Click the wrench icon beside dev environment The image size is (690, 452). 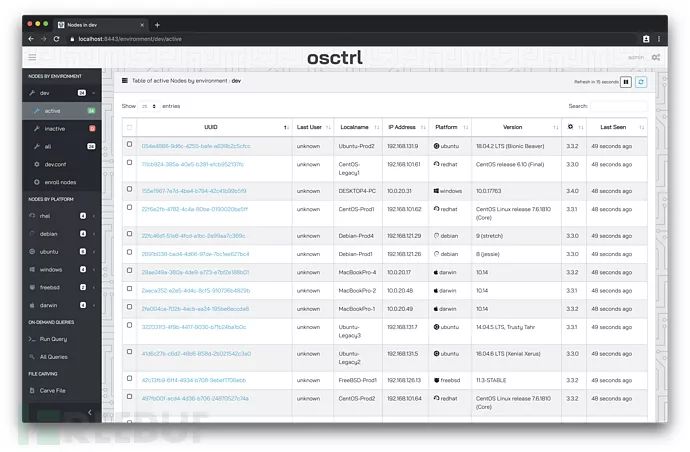(32, 93)
